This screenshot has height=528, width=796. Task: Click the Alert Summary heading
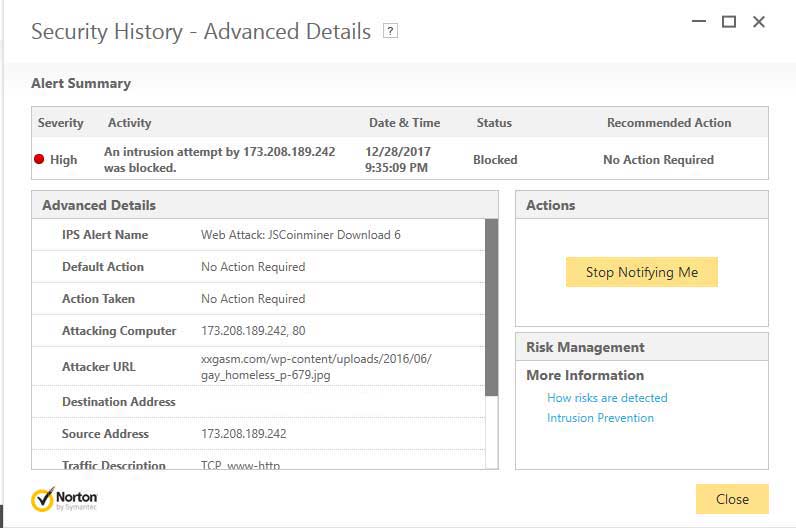pyautogui.click(x=81, y=83)
